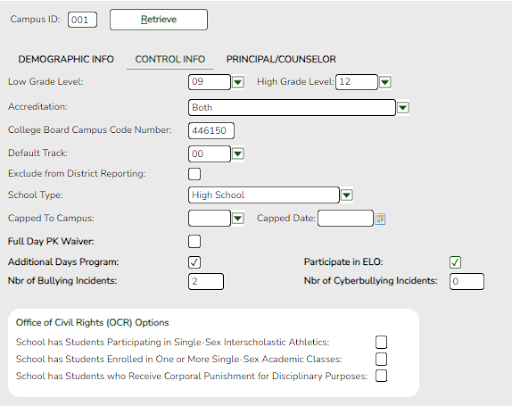Enable the Full Day PK Waiver checkbox
Viewport: 512px width, 406px height.
(x=195, y=241)
